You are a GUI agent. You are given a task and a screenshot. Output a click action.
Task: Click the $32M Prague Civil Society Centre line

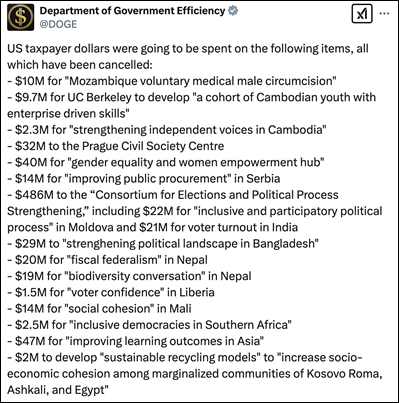pos(116,146)
